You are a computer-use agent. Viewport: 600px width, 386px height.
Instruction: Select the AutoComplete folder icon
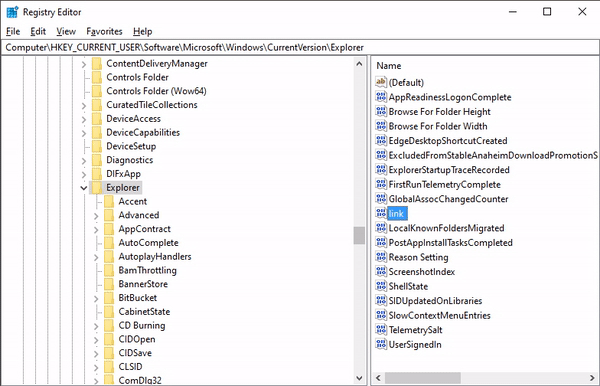click(x=109, y=243)
